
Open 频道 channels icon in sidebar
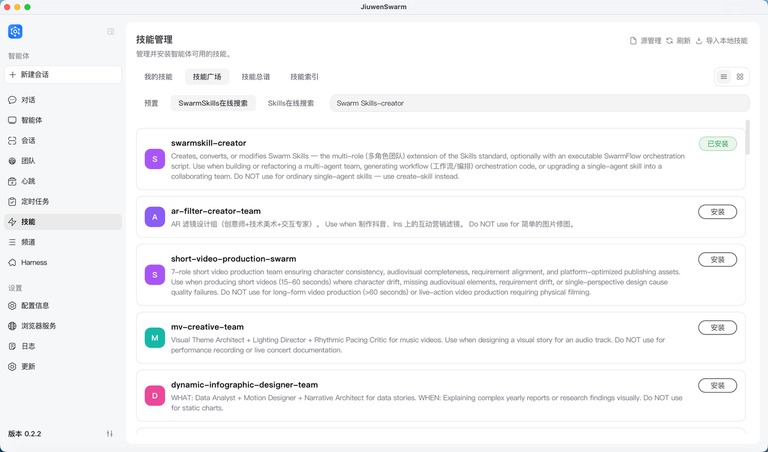[12, 242]
